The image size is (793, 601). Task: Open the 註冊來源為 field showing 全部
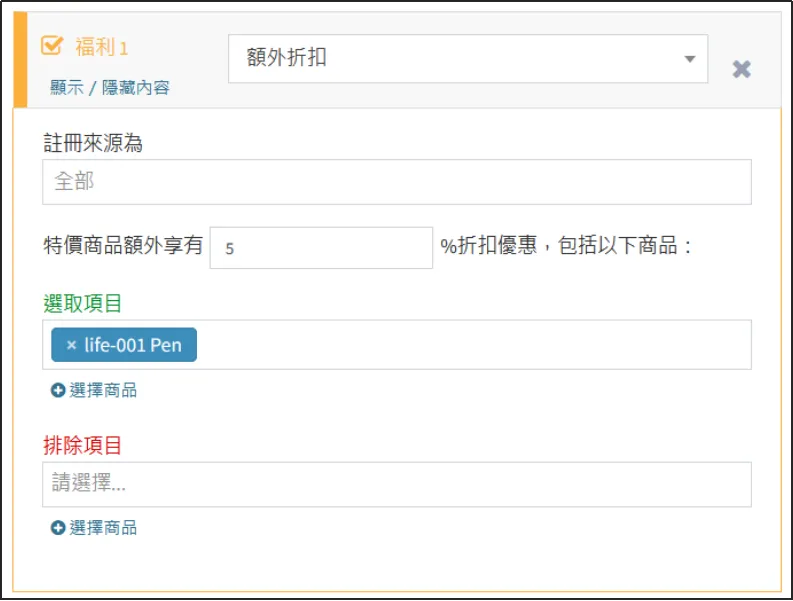[x=396, y=183]
